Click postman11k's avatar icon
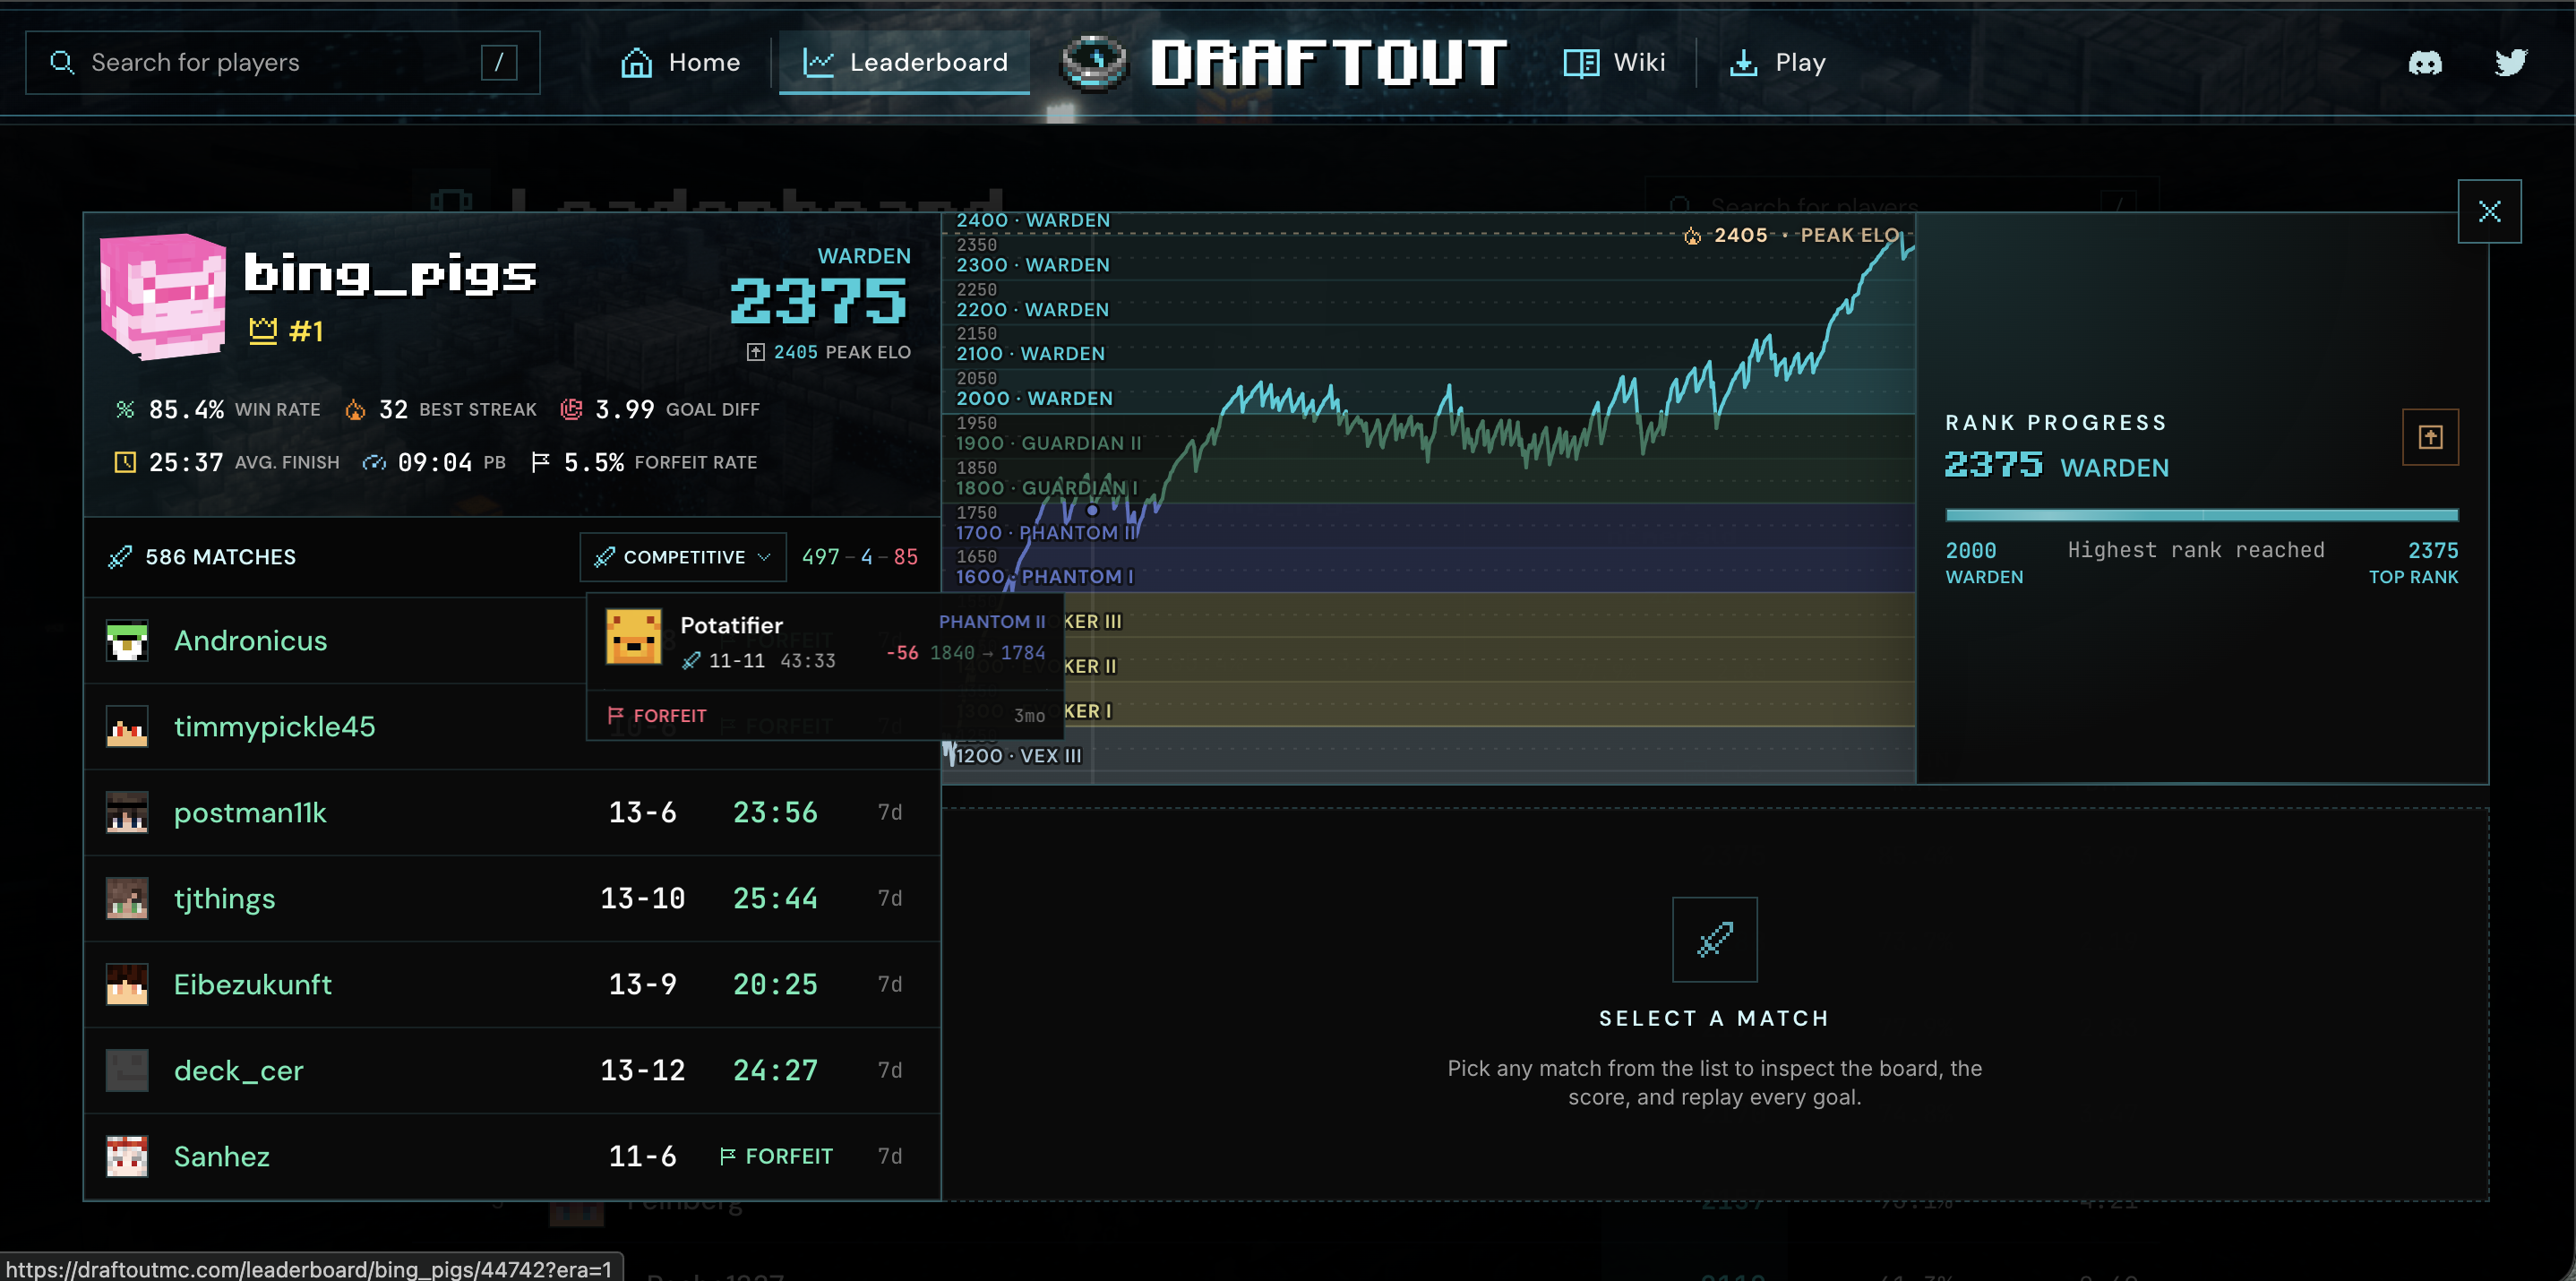Image resolution: width=2576 pixels, height=1281 pixels. [x=127, y=813]
